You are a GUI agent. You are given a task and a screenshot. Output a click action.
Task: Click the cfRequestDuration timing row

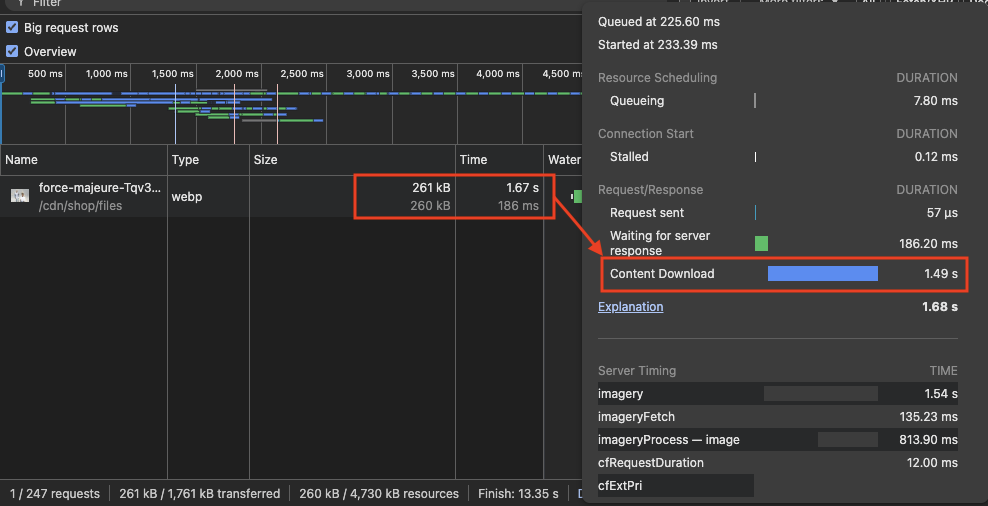[x=778, y=463]
